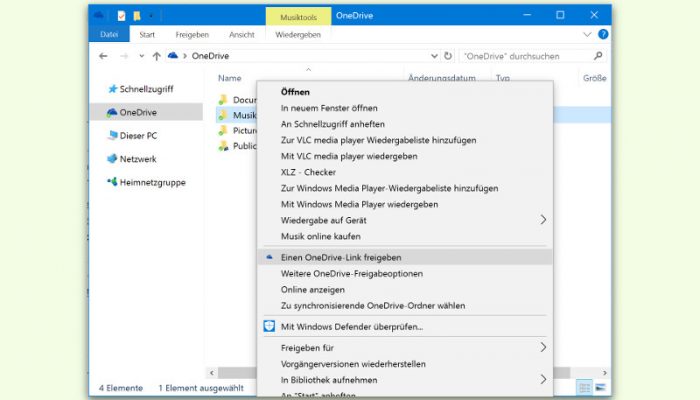Choose In neuem Fenster öffnen

(405, 108)
